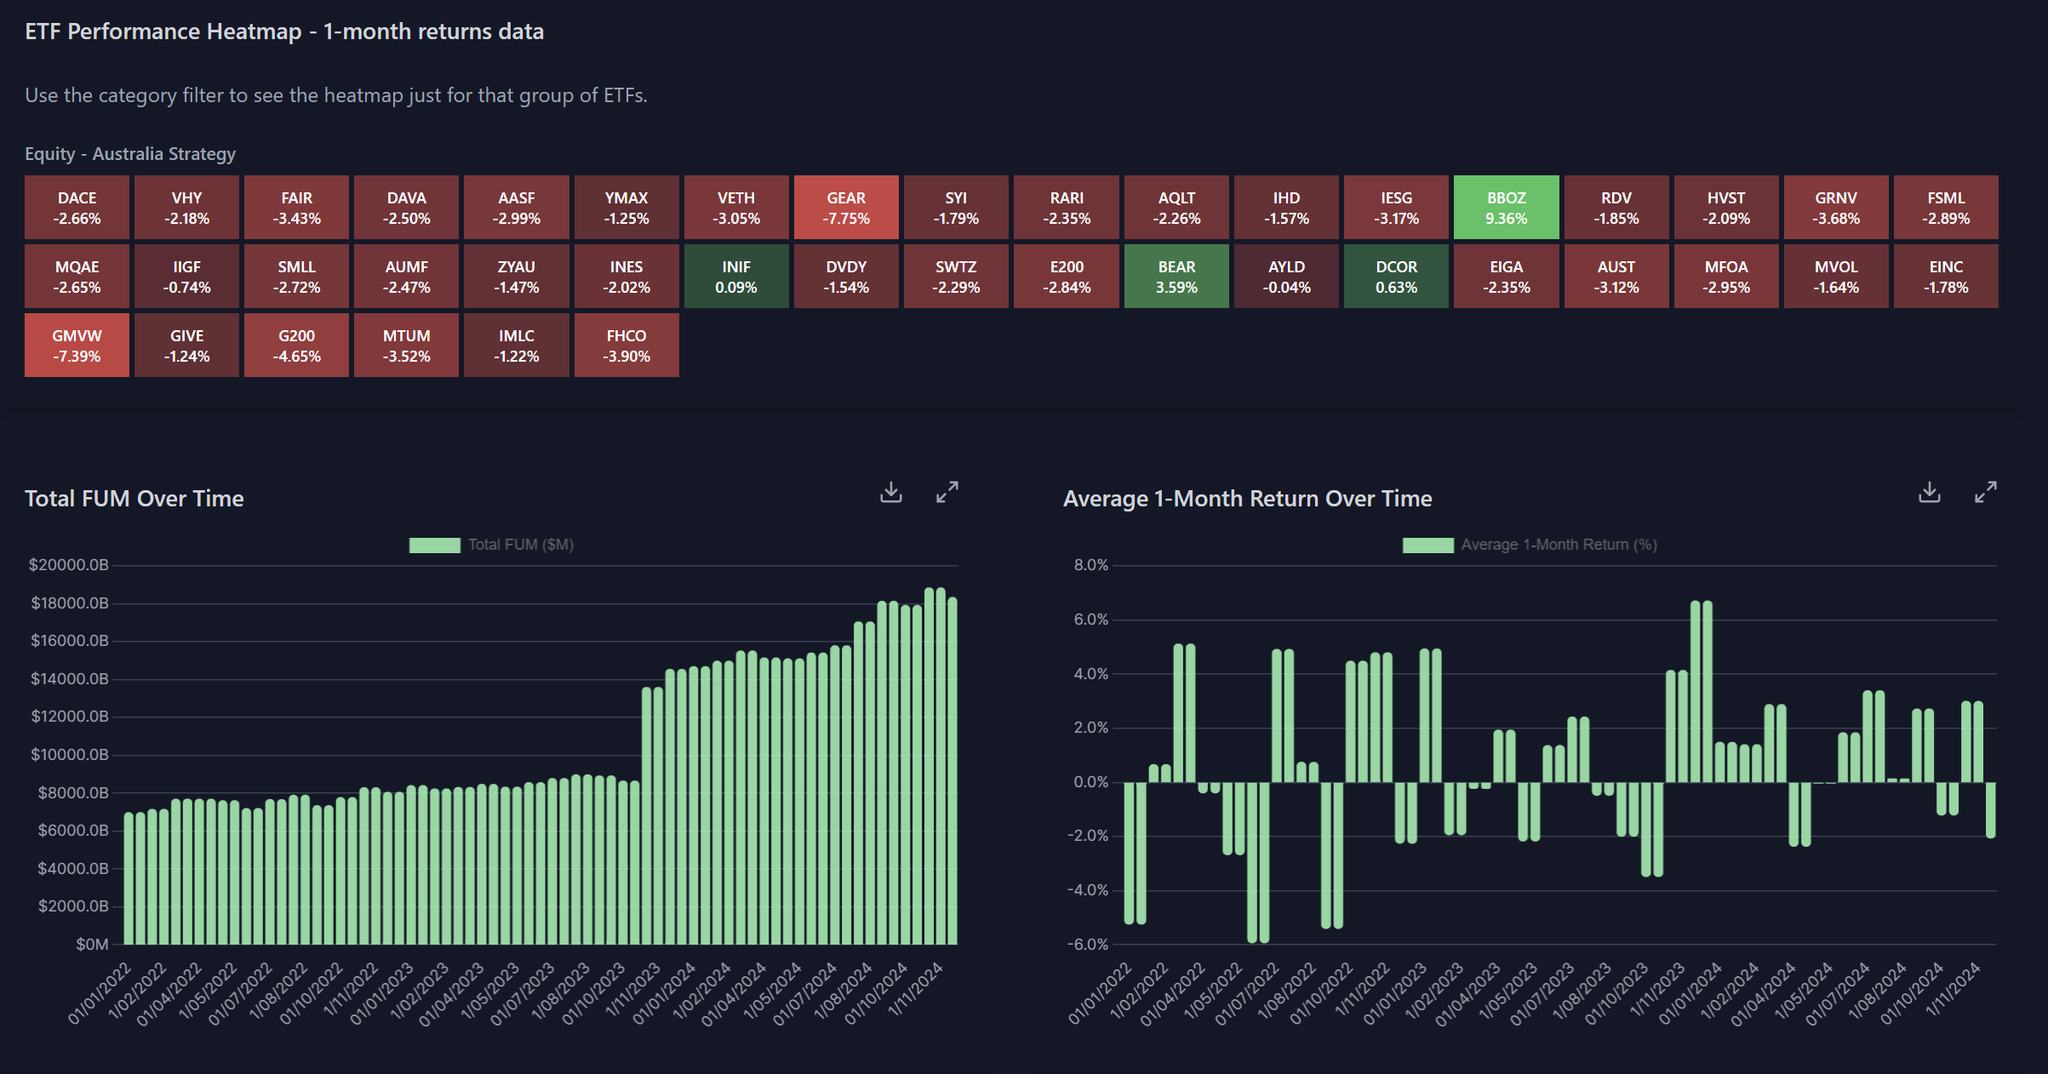Viewport: 2048px width, 1074px height.
Task: Select the MVOL -1.64% tile
Action: (1836, 276)
